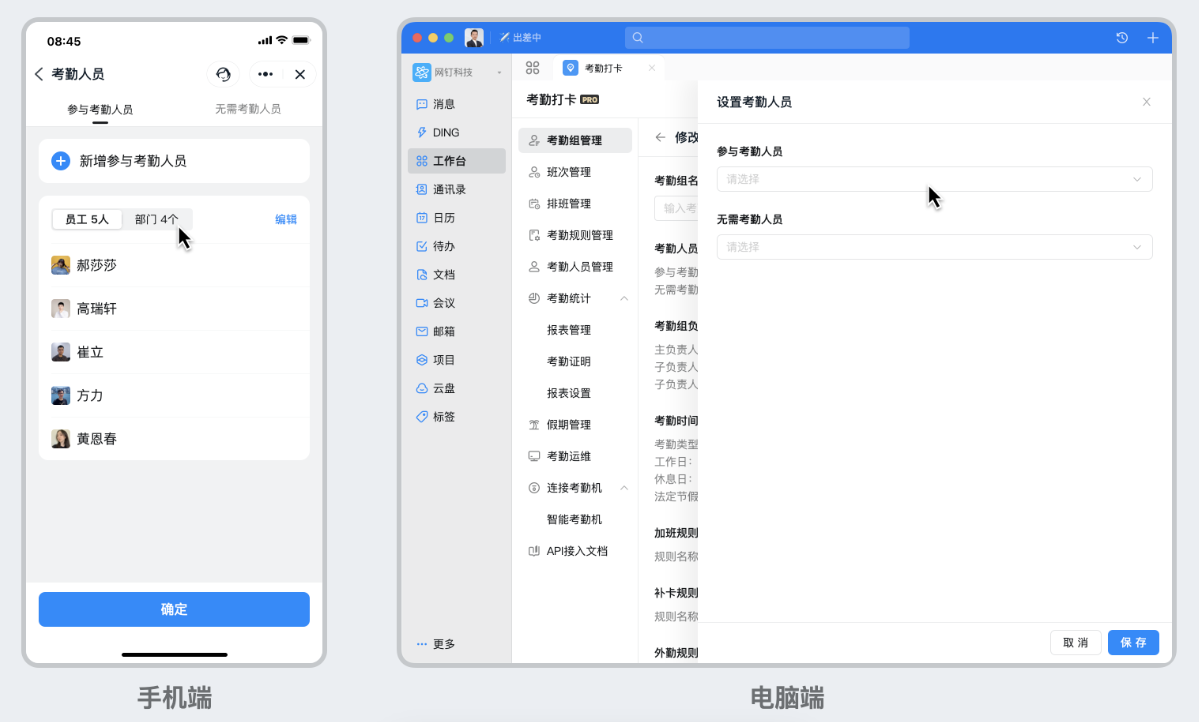This screenshot has height=722, width=1199.
Task: Open the customer service headset icon on mobile
Action: tap(223, 74)
